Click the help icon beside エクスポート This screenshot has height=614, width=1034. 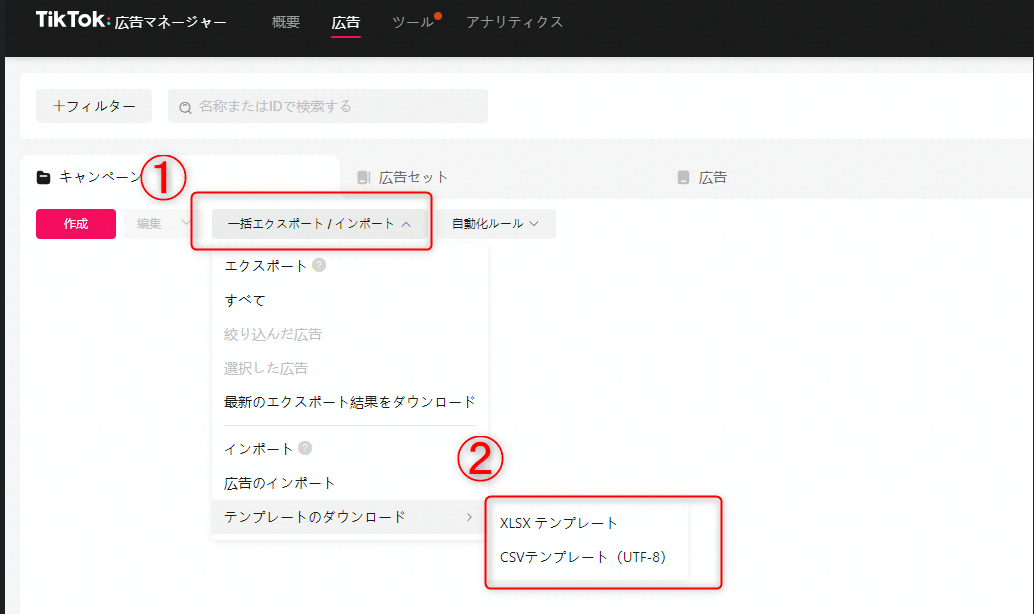point(319,266)
